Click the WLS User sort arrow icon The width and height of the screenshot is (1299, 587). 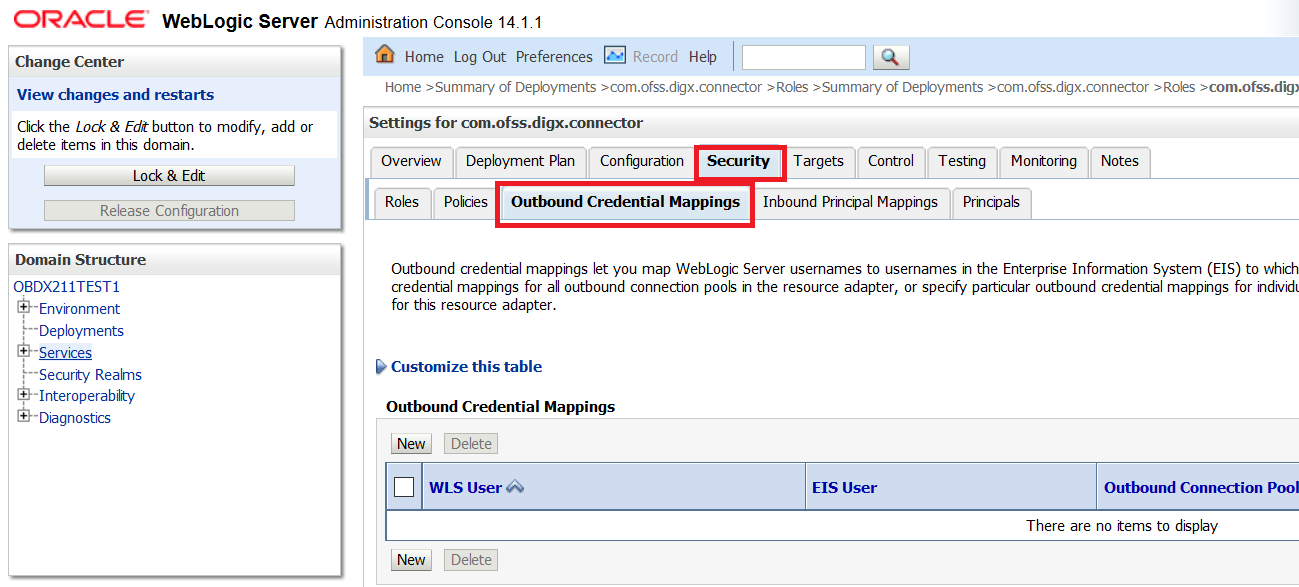click(515, 487)
